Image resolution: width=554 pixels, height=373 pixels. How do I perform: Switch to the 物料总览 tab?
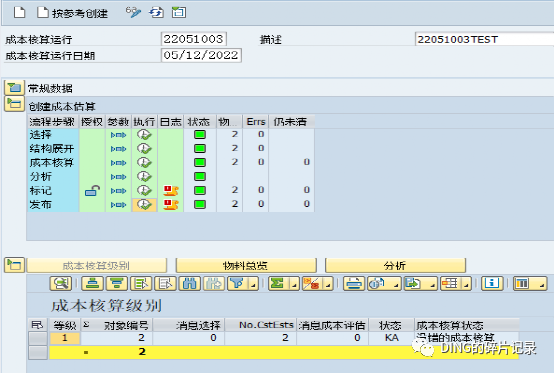click(246, 265)
